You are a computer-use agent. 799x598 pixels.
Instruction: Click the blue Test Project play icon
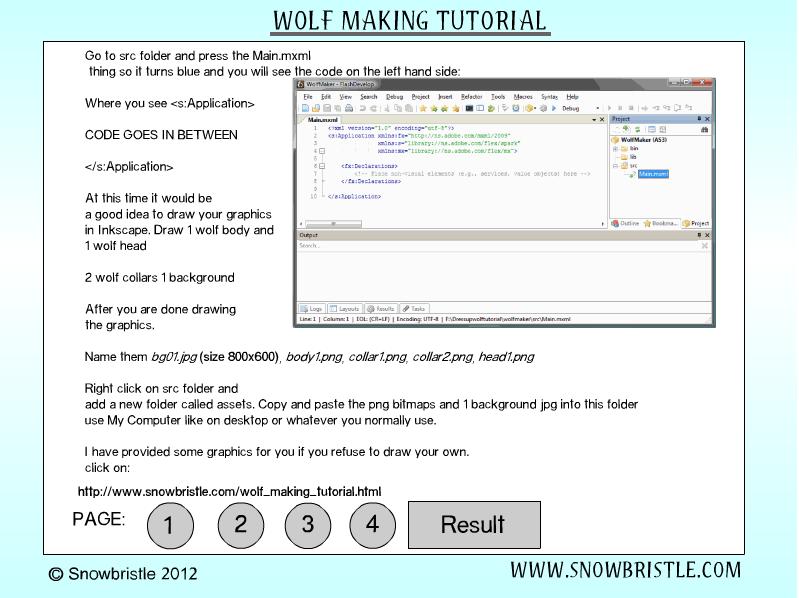554,108
